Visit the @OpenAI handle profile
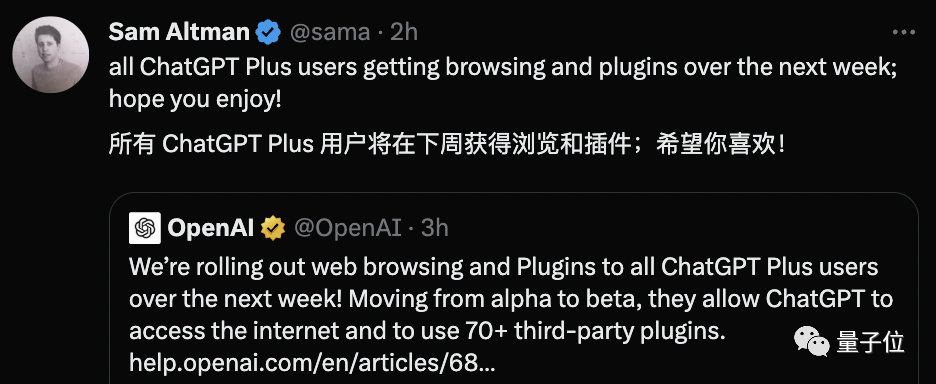Viewport: 936px width, 384px height. pyautogui.click(x=347, y=229)
